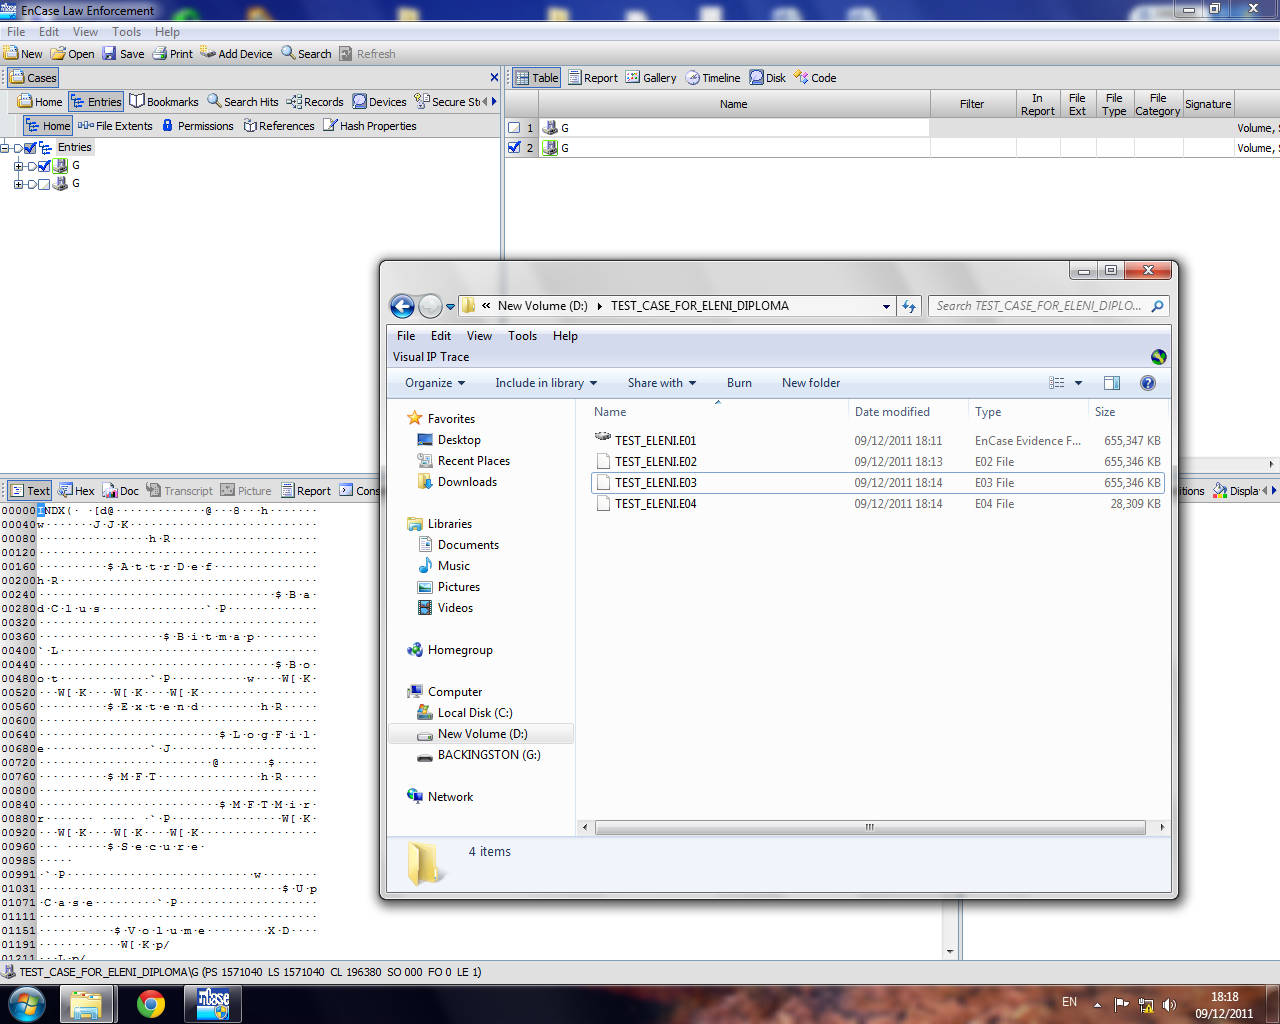Click New folder in Explorer
Screen dimensions: 1280x1024
tap(811, 383)
